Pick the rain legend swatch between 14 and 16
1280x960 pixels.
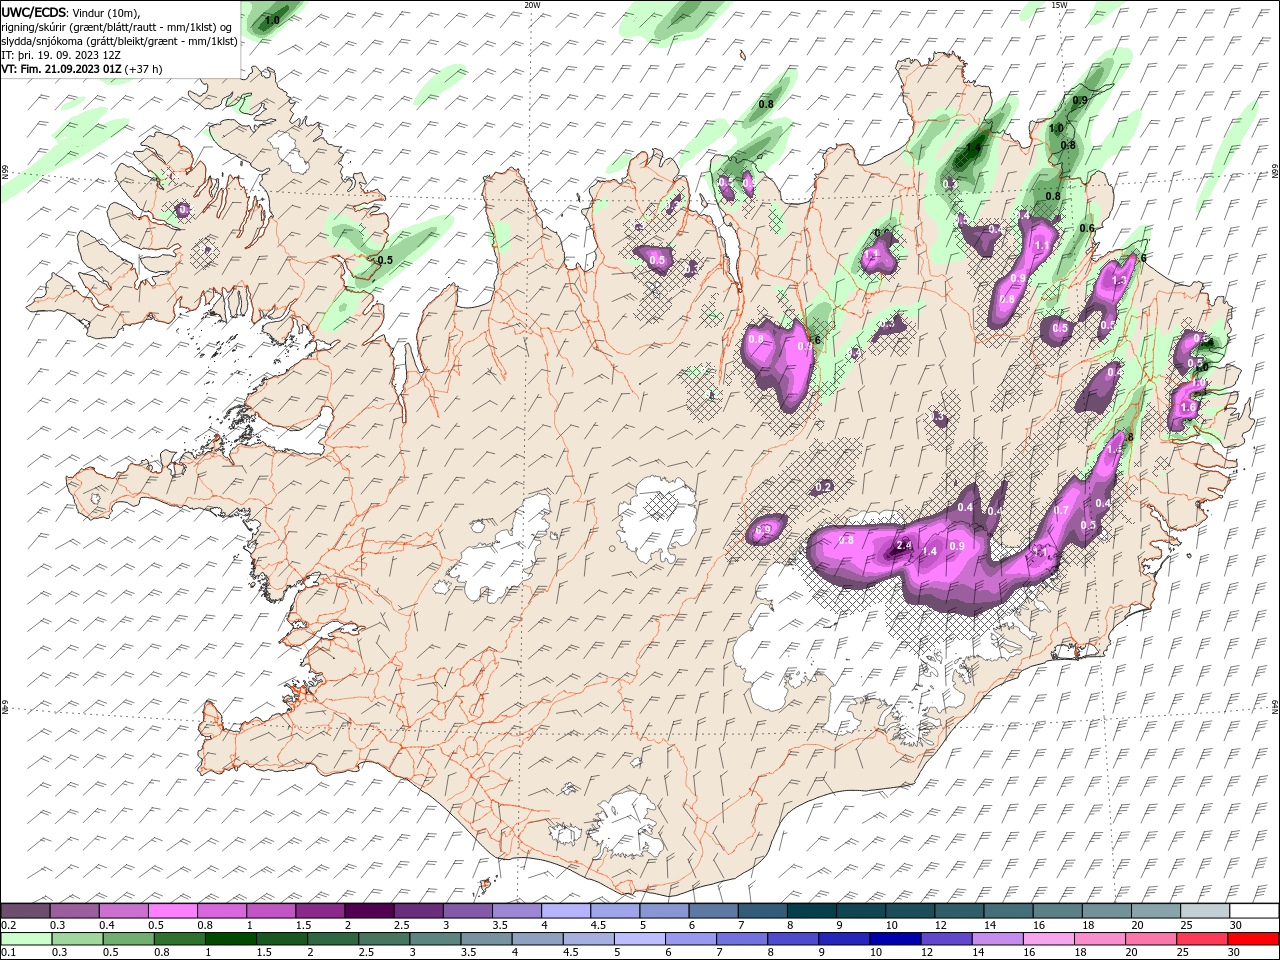[997, 939]
